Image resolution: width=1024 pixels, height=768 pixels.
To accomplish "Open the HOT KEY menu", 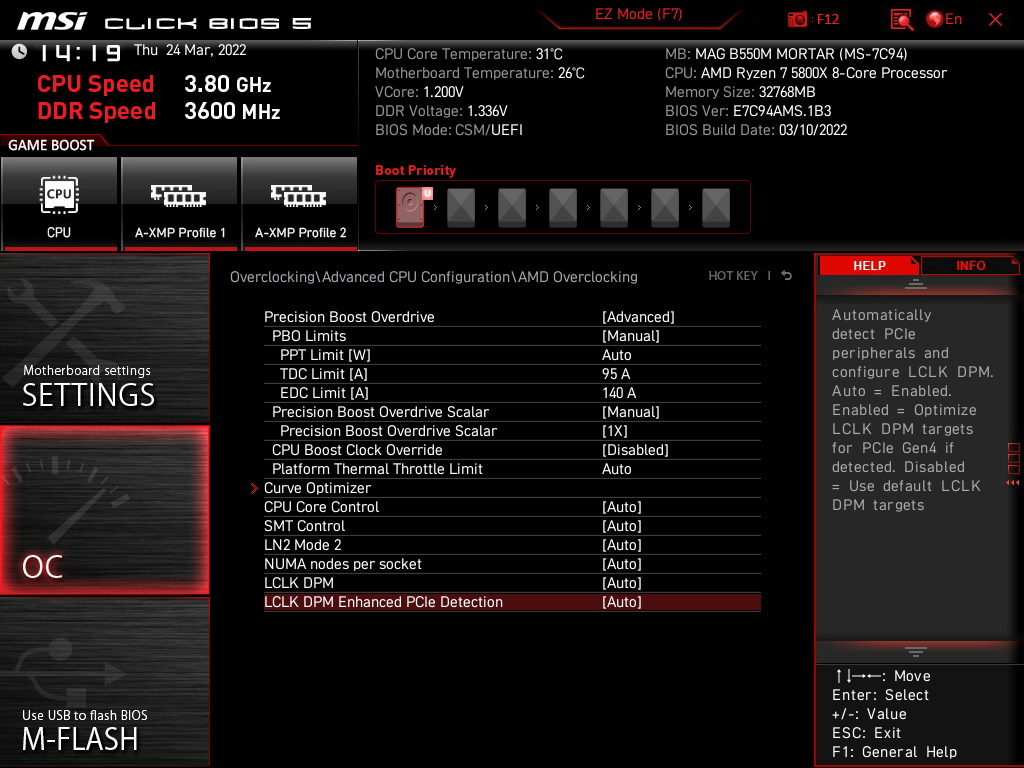I will coord(733,276).
